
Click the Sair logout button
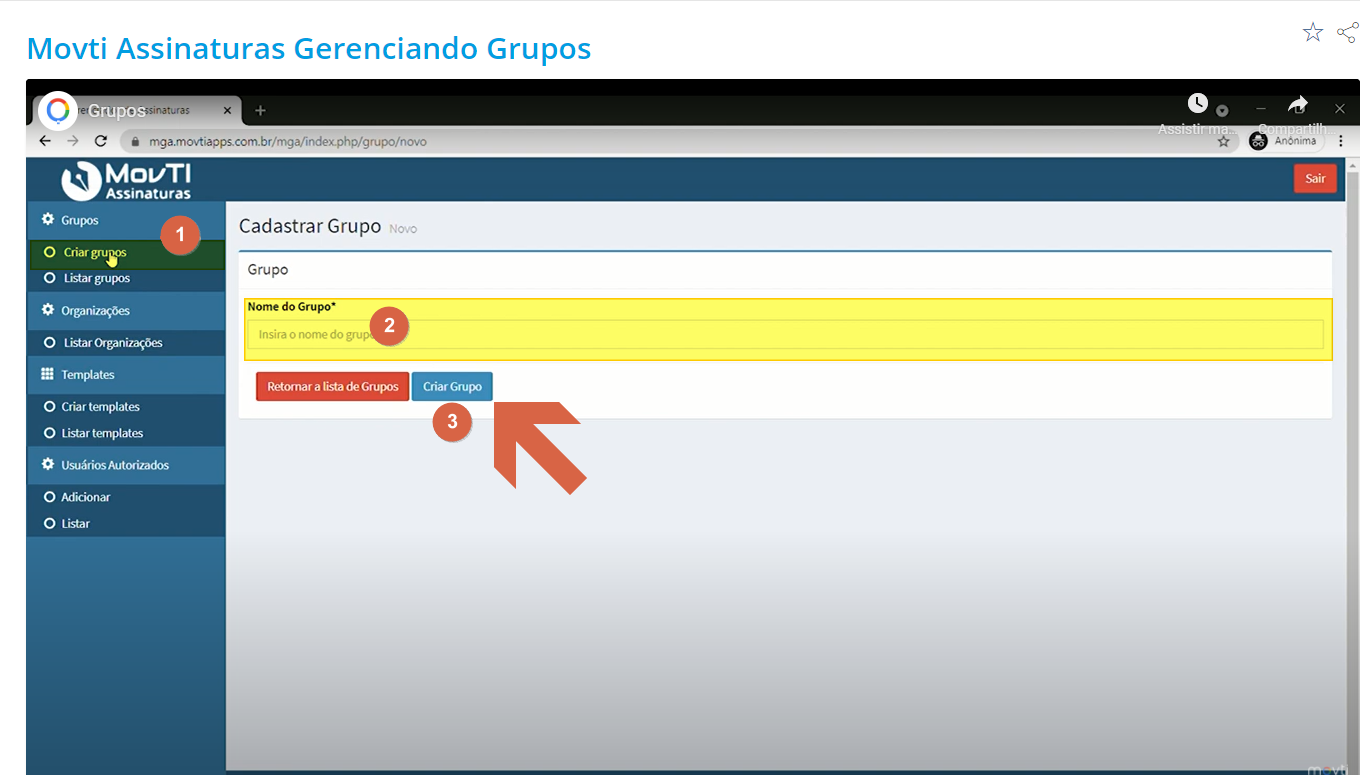tap(1315, 178)
